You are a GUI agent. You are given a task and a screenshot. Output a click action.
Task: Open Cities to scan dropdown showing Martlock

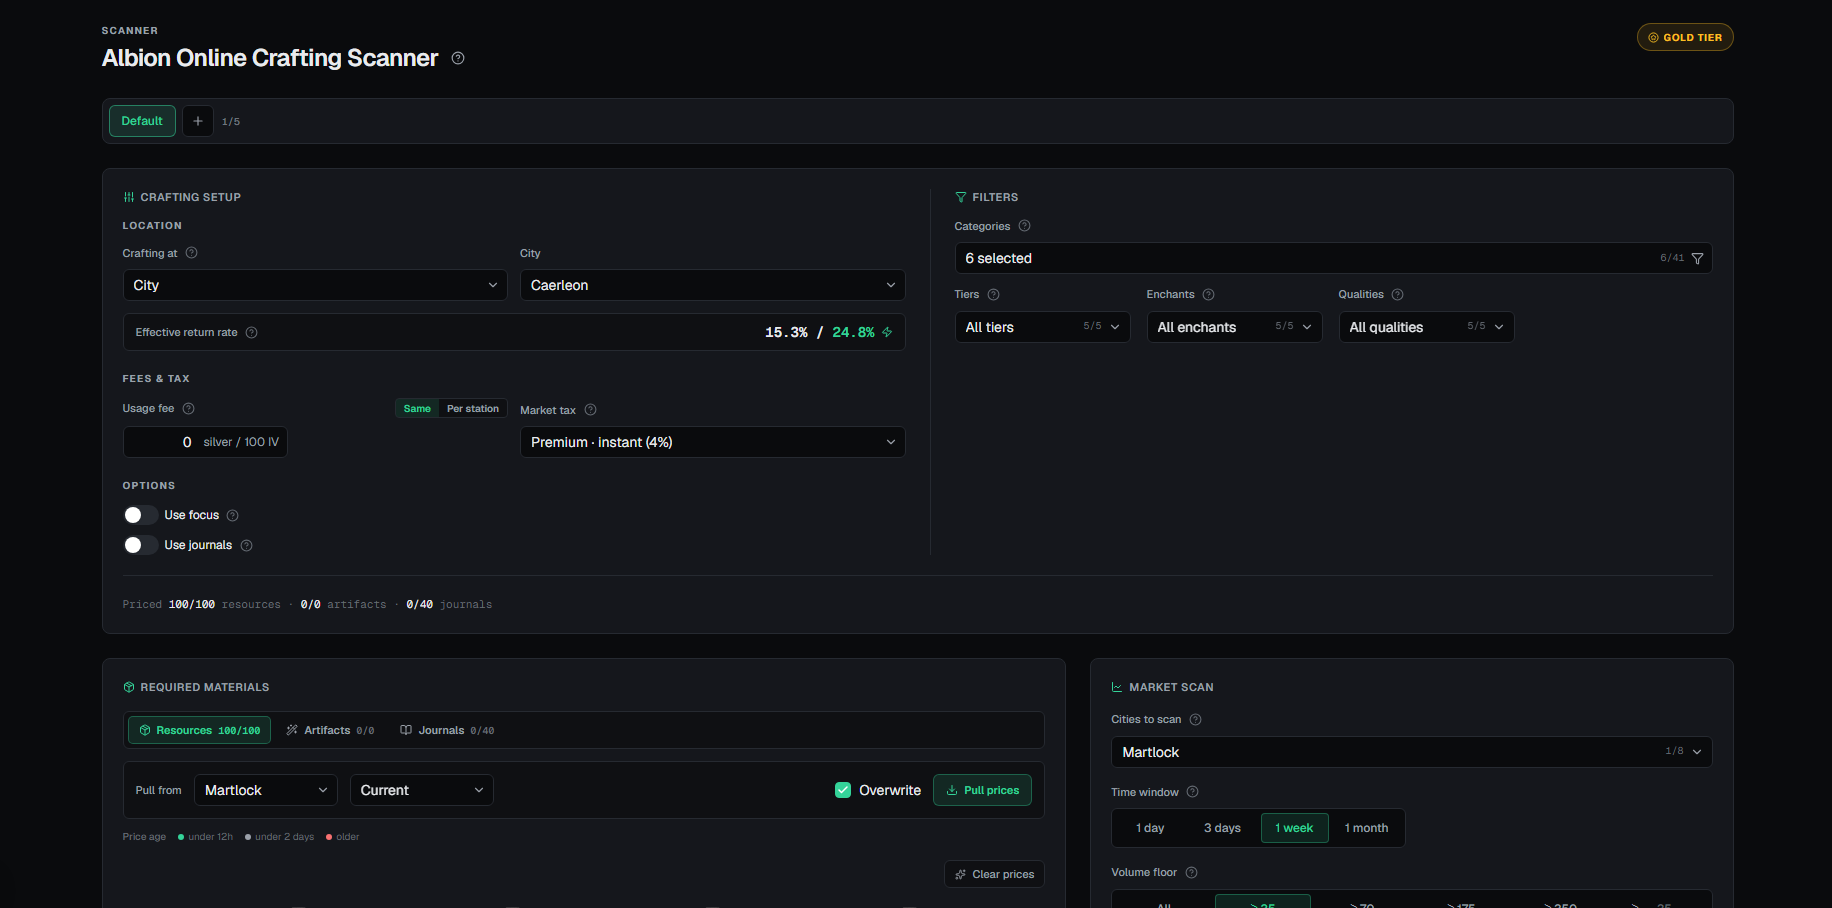1411,752
